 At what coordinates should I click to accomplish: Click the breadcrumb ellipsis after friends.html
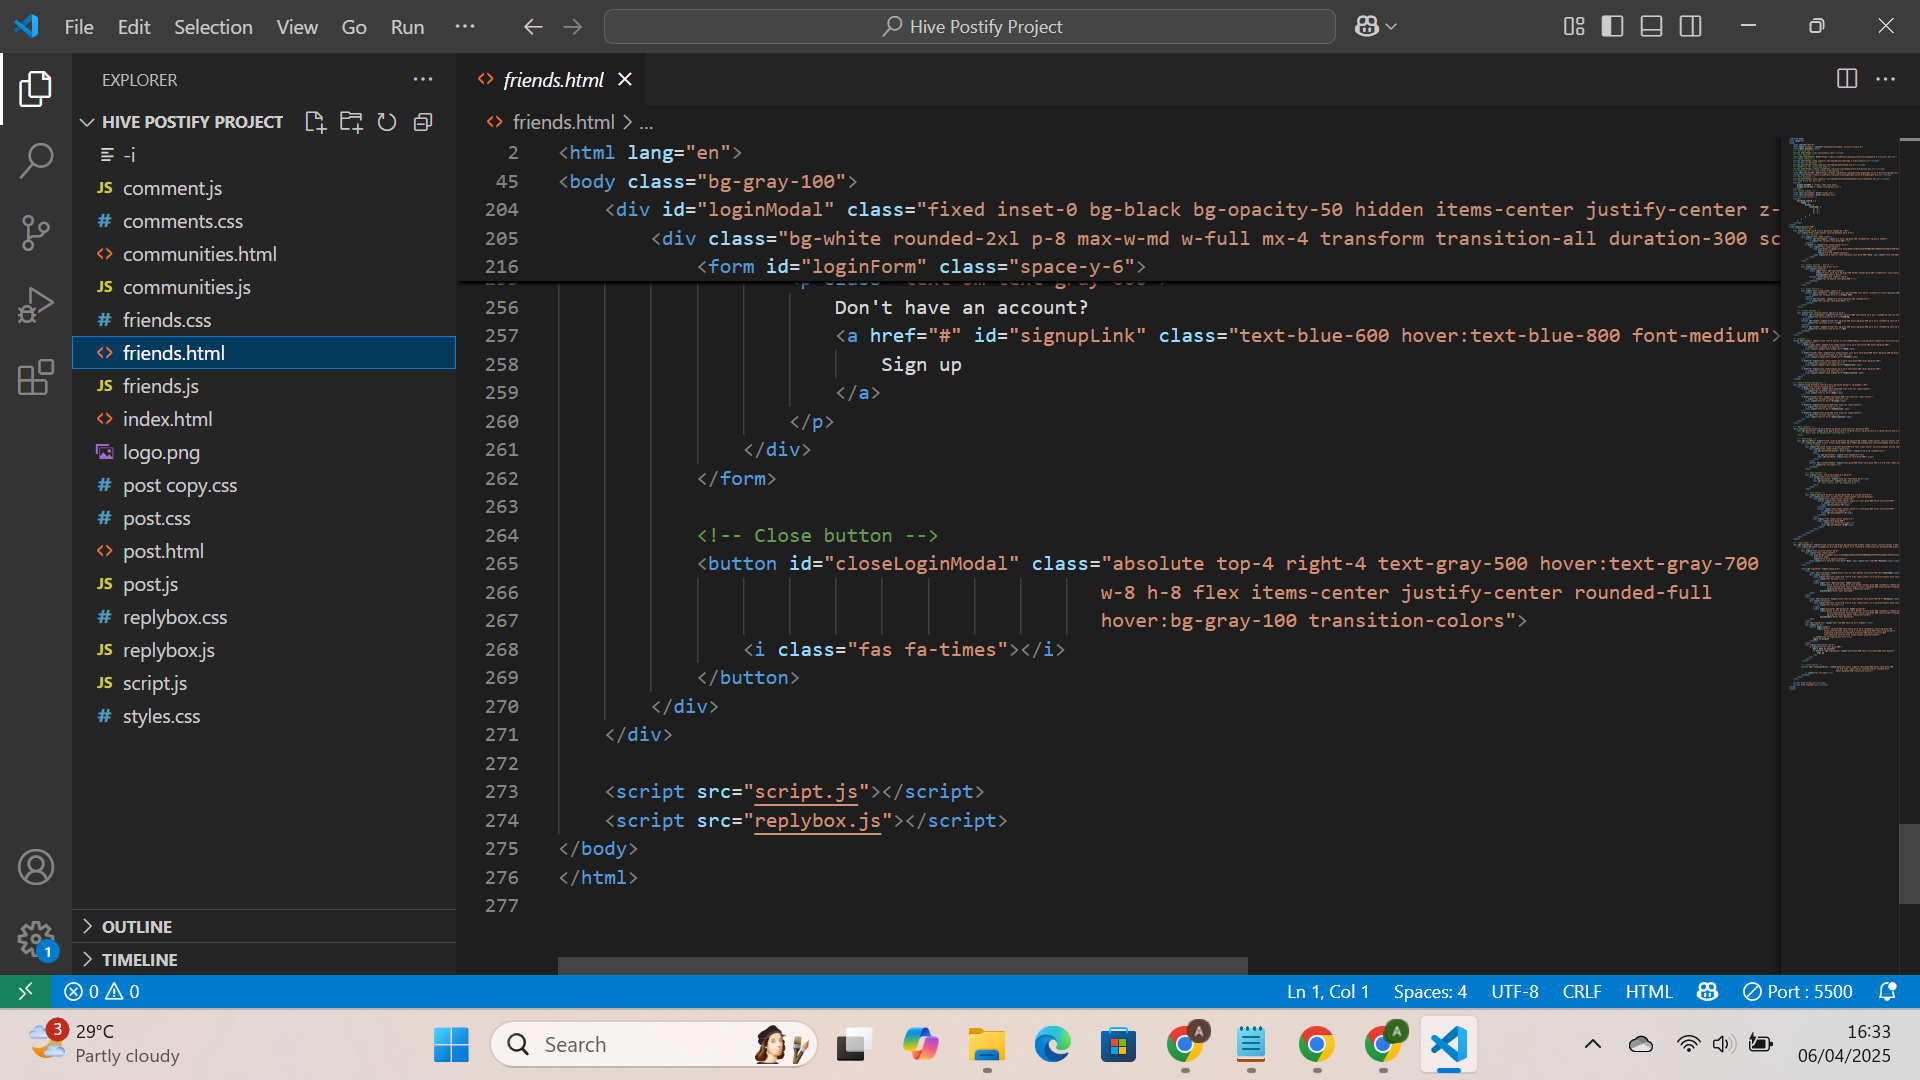(x=647, y=122)
